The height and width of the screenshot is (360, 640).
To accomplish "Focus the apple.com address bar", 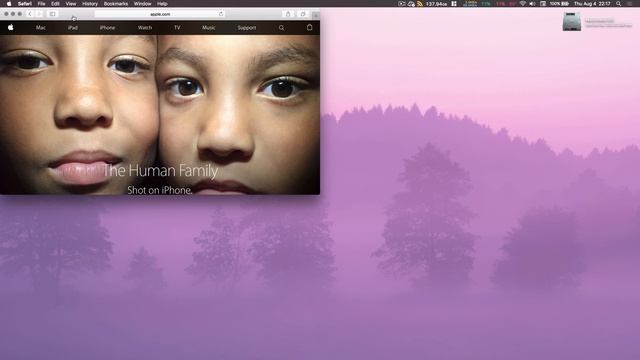I will (160, 14).
